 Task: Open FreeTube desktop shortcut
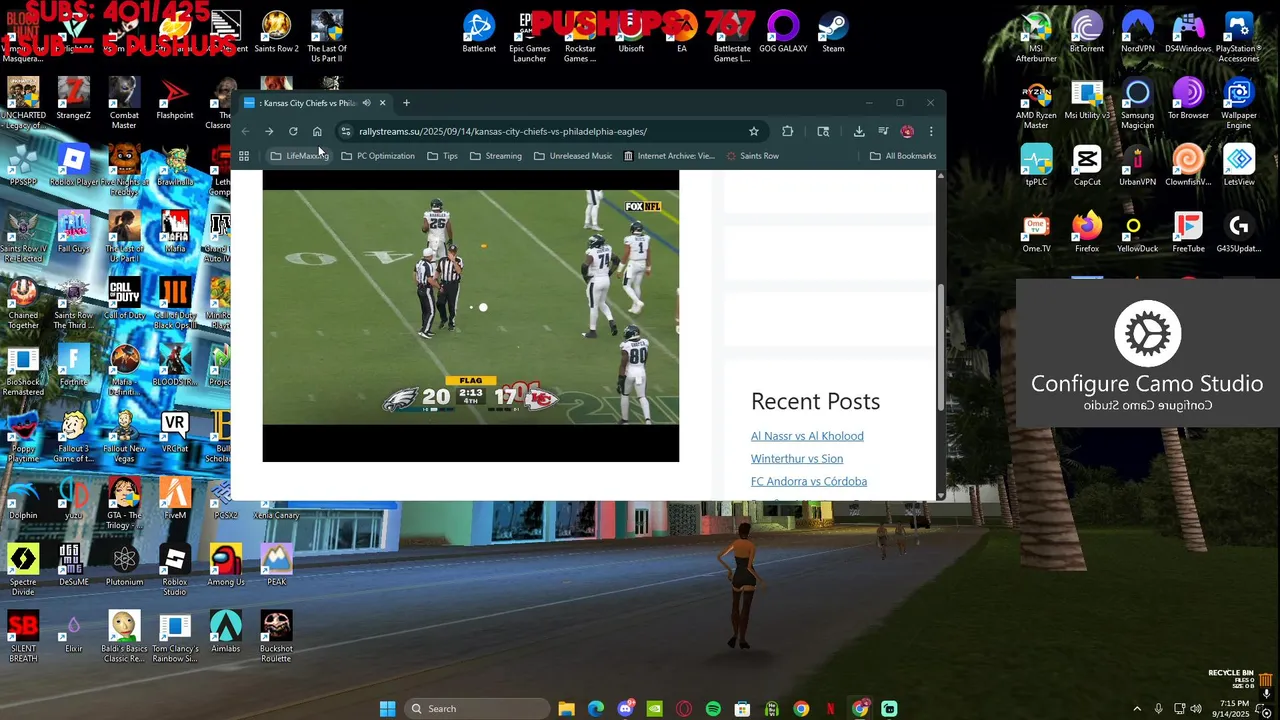(x=1188, y=233)
